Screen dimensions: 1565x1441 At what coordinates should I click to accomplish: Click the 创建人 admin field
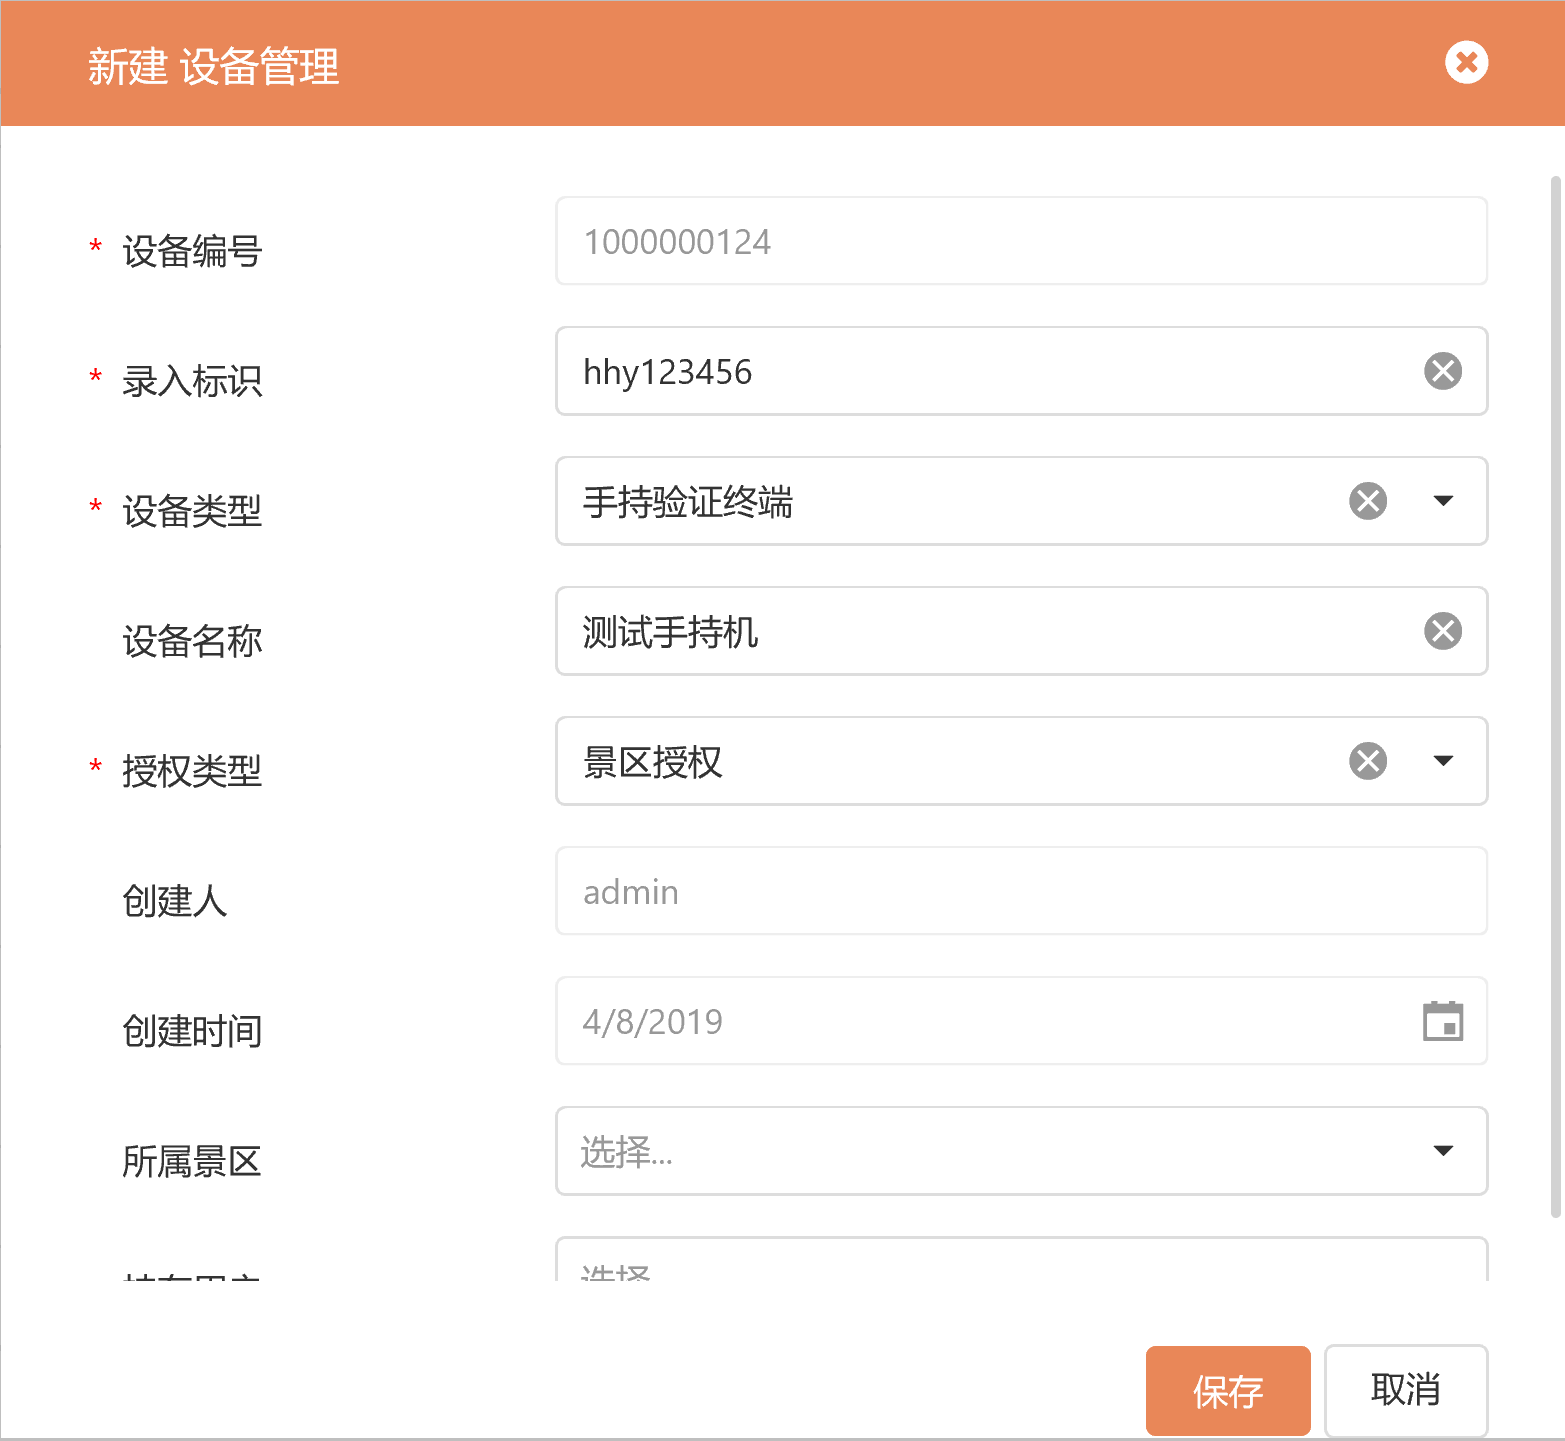click(1020, 891)
